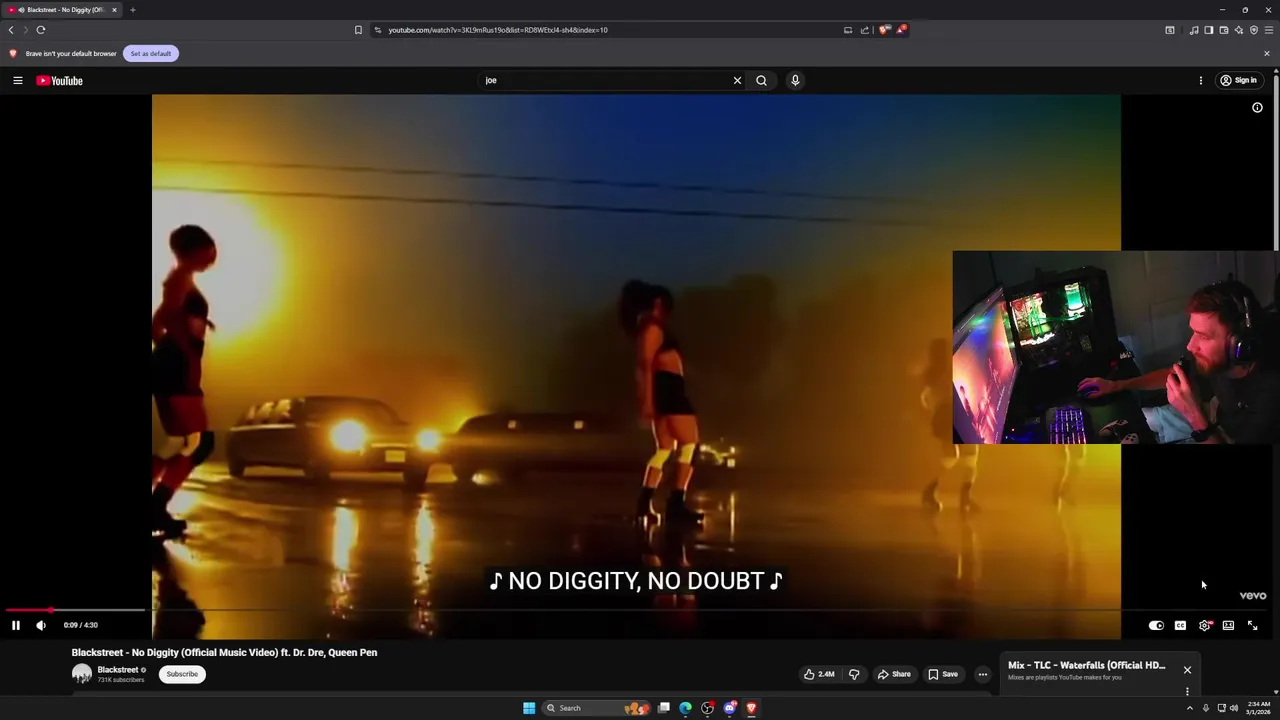The width and height of the screenshot is (1280, 720).
Task: Open YouTube three-dot settings menu
Action: [x=1201, y=80]
